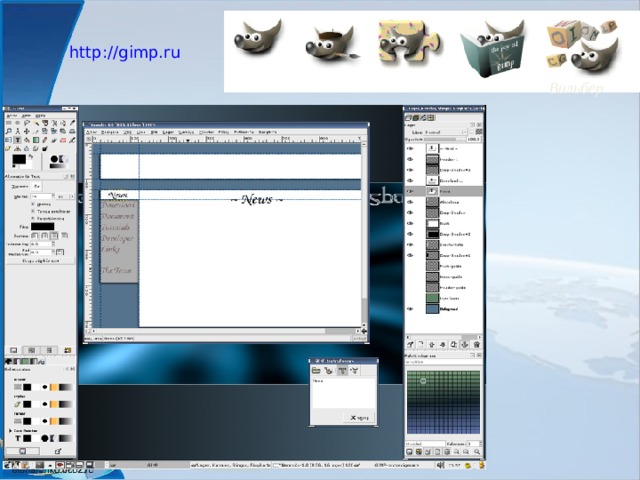Click the text size input field
640x480 pixels.
[x=42, y=196]
